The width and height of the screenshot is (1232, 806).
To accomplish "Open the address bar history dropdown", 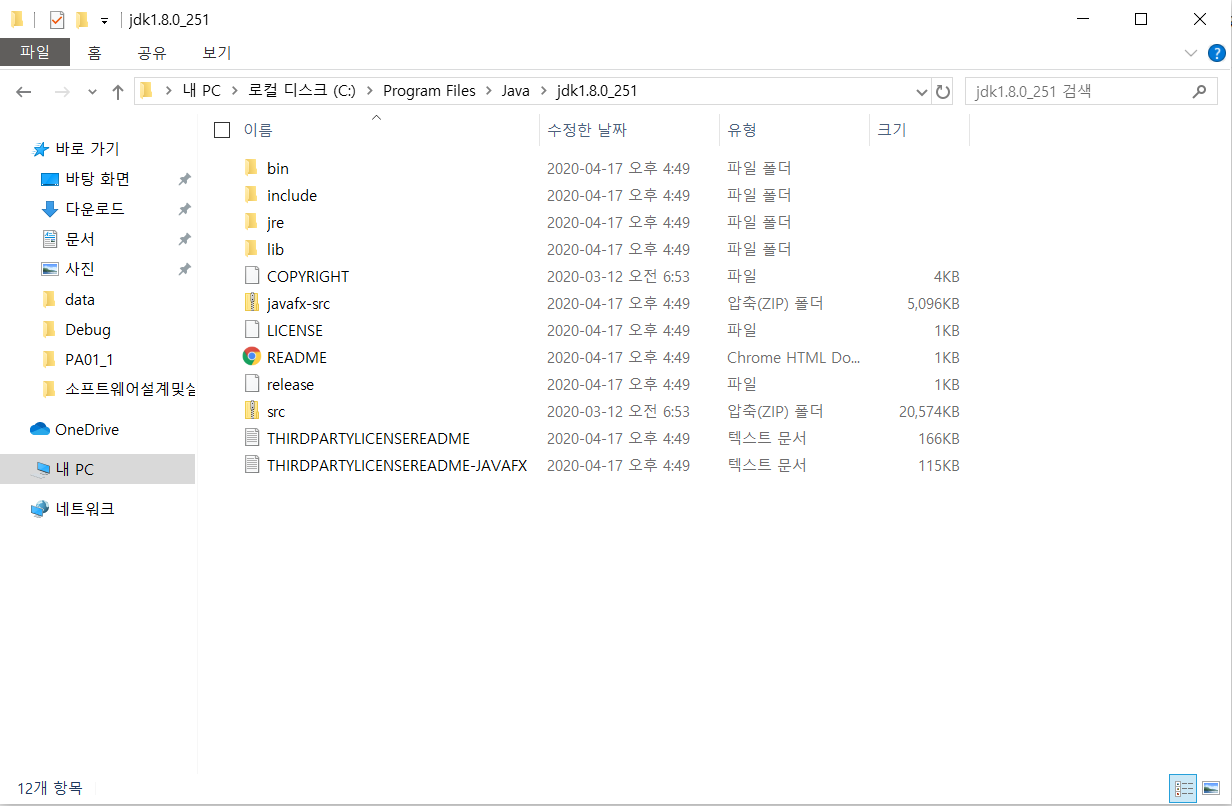I will point(922,91).
